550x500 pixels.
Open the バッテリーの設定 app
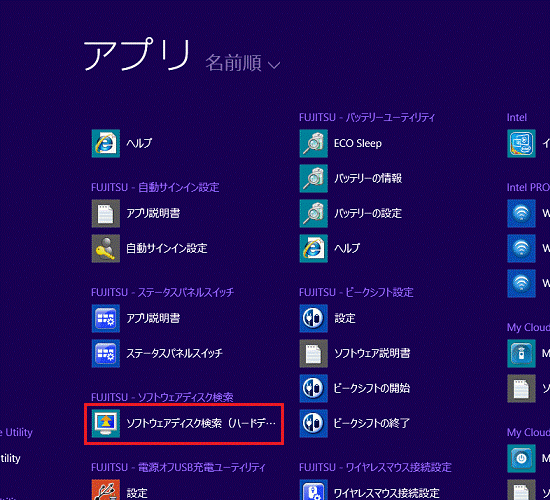click(x=351, y=213)
